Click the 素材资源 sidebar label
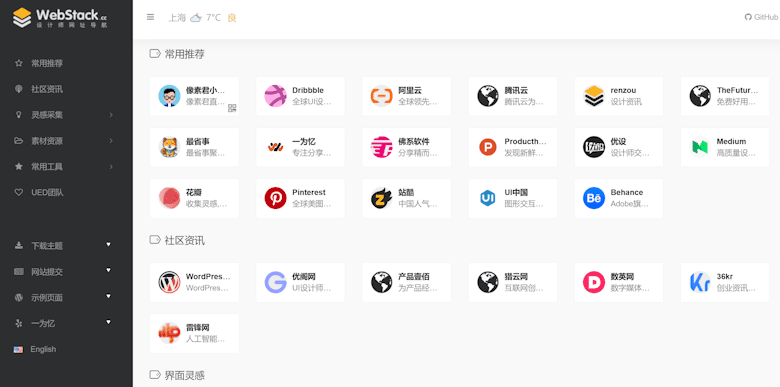The width and height of the screenshot is (780, 387). (47, 141)
